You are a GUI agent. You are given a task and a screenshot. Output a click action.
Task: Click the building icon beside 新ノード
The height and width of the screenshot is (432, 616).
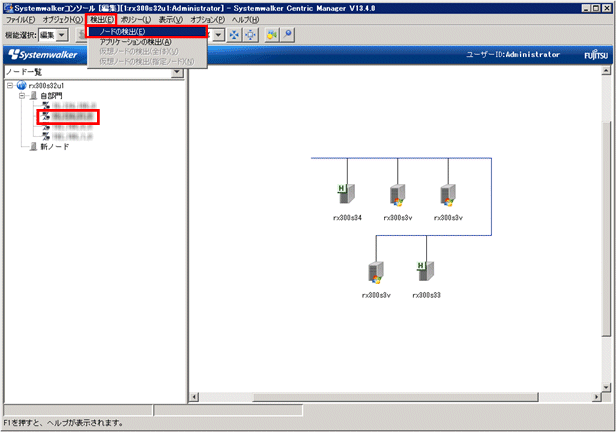click(34, 146)
